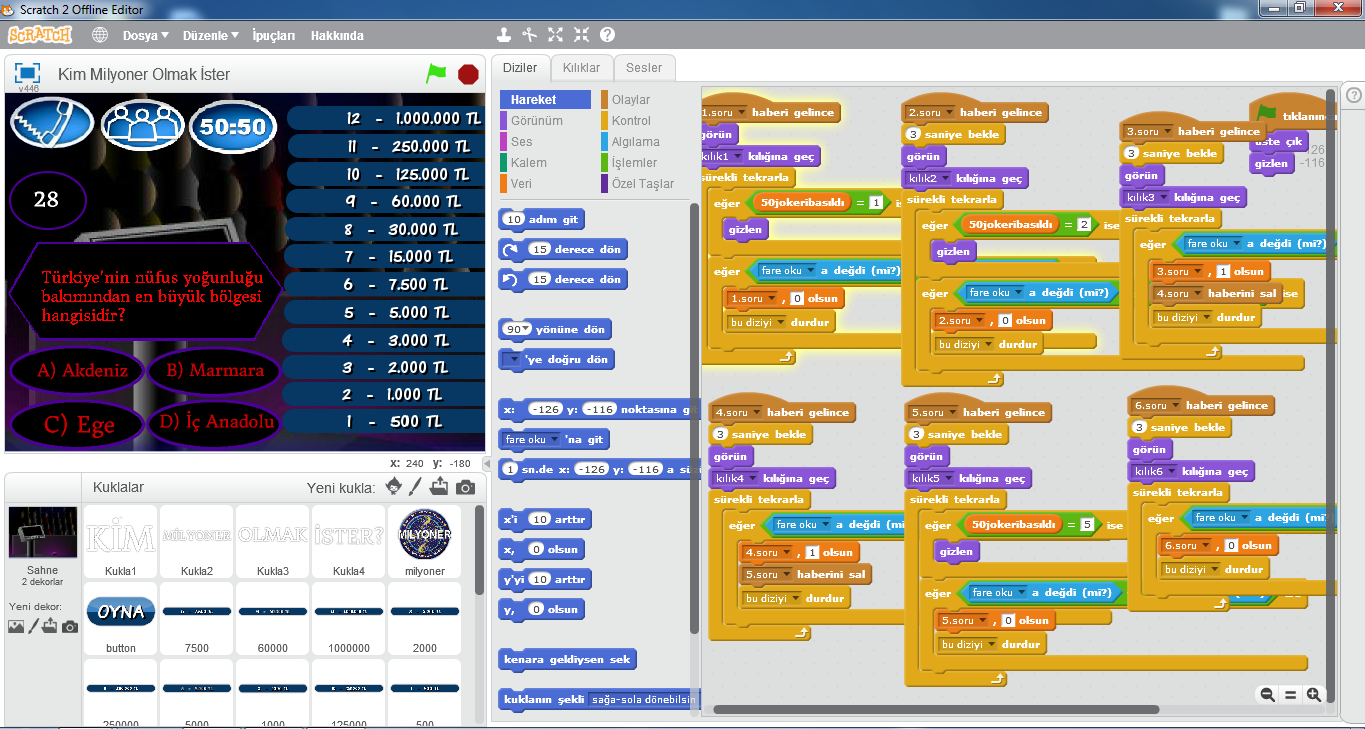Create a new sprite from camera

pyautogui.click(x=465, y=488)
